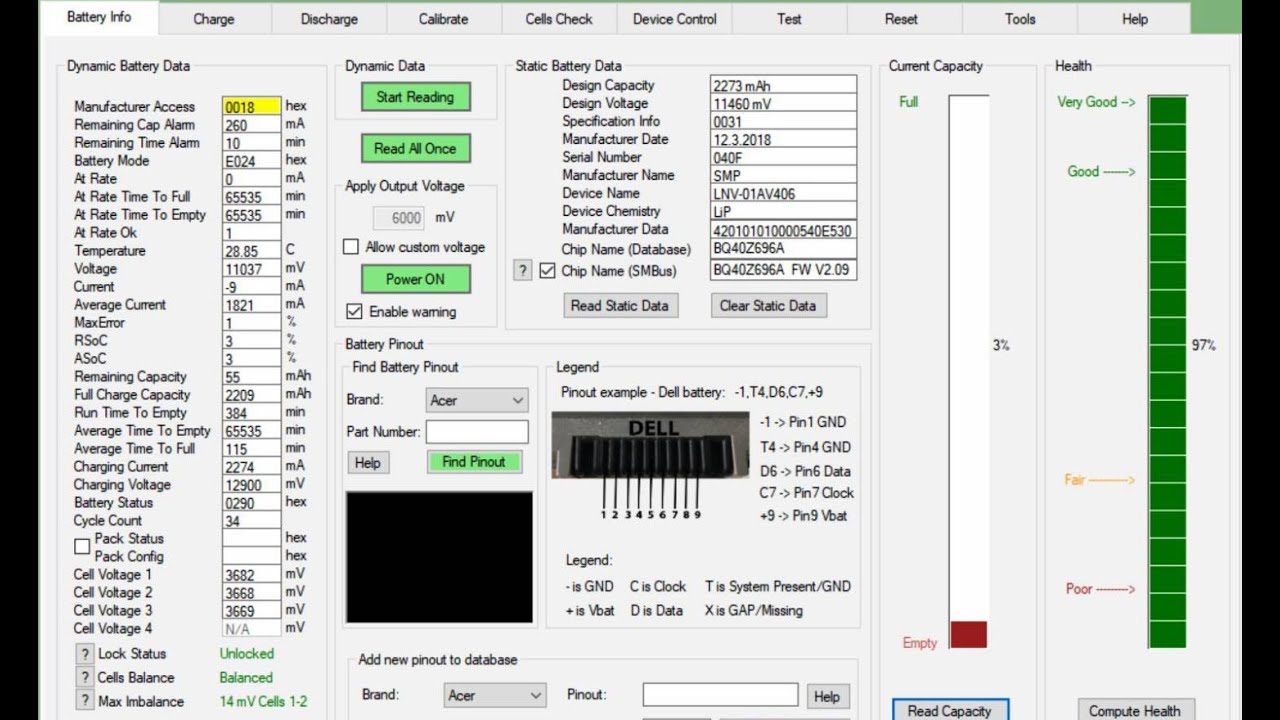Click Compute Health button
Viewport: 1280px width, 720px height.
pos(1134,711)
